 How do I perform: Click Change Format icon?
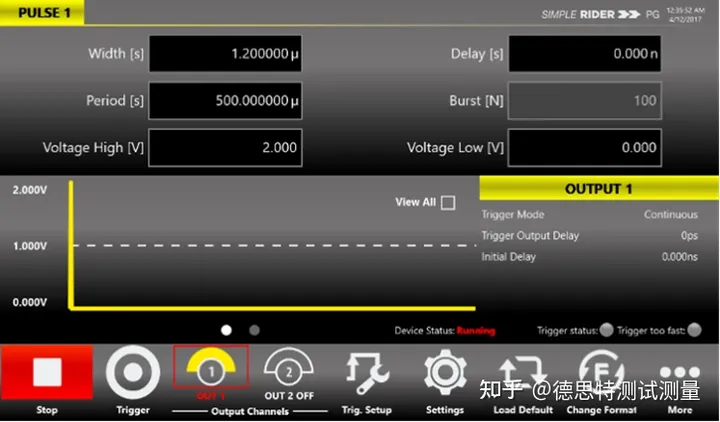[601, 372]
